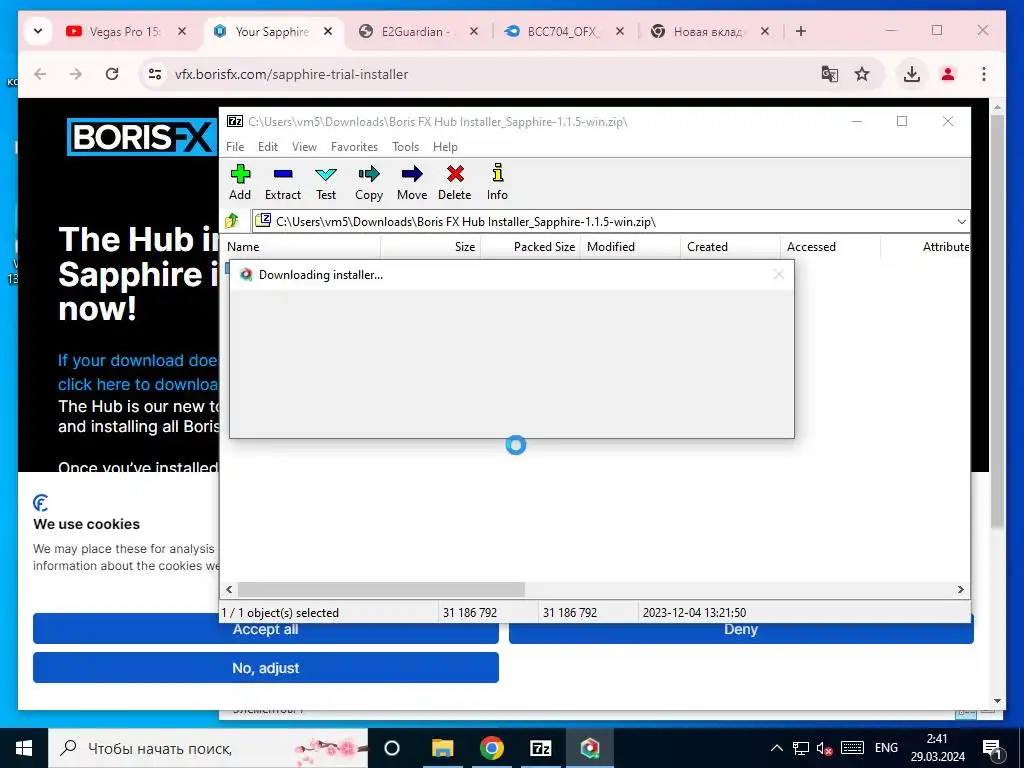The image size is (1024, 768).
Task: Open the Help menu in 7-Zip
Action: [x=445, y=147]
